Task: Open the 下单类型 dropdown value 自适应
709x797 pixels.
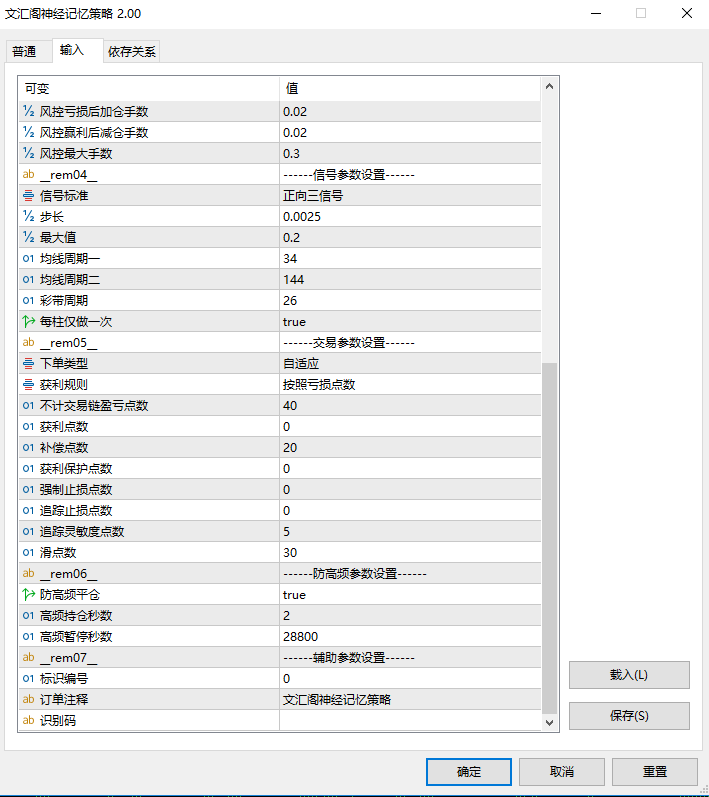Action: (x=409, y=364)
